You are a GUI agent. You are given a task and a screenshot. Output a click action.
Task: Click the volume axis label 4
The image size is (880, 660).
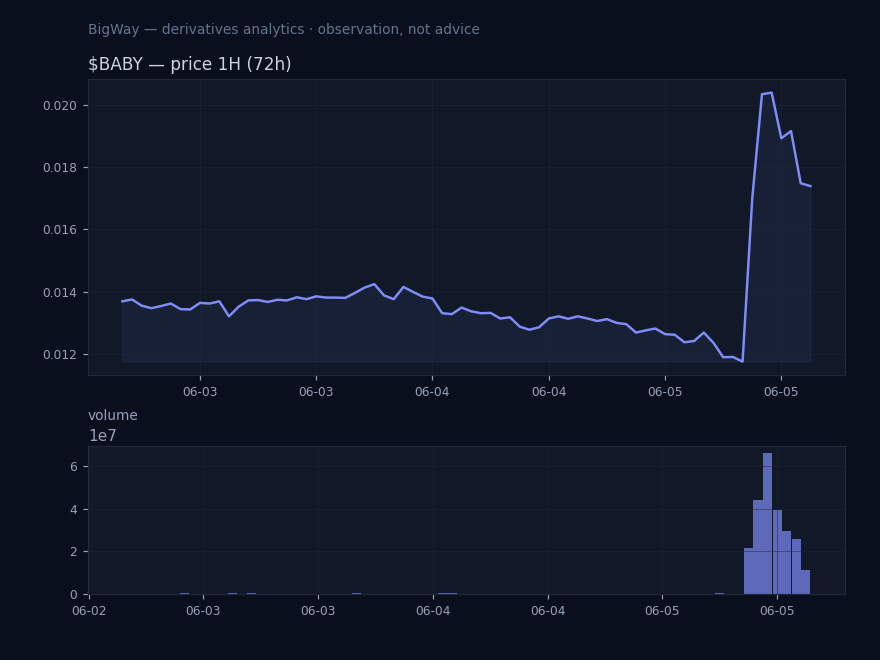coord(74,510)
